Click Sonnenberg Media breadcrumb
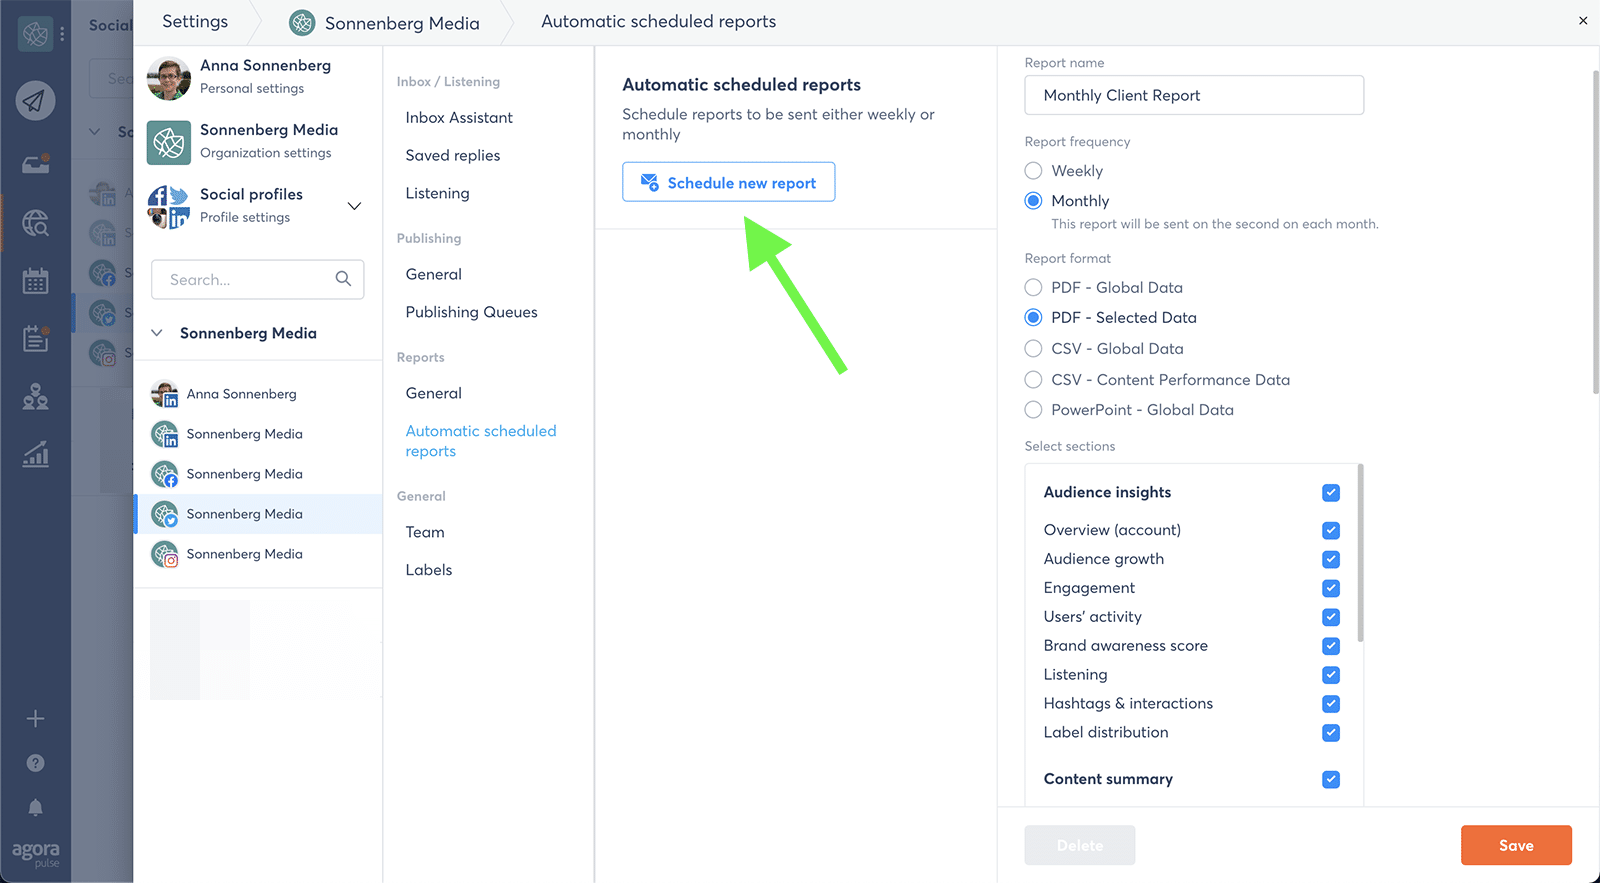Viewport: 1600px width, 883px height. point(402,23)
